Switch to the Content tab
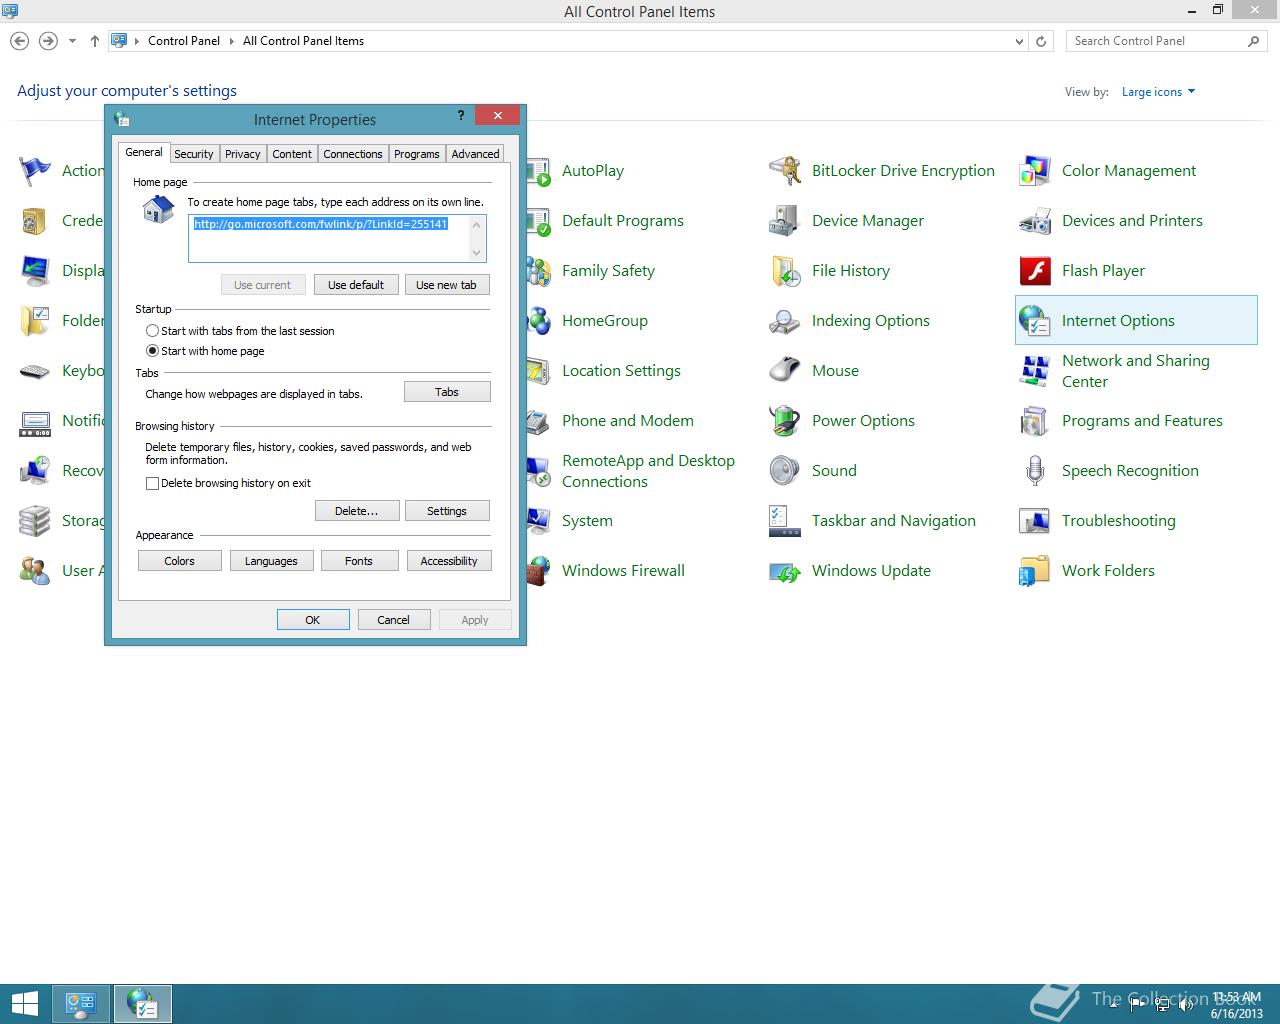This screenshot has height=1024, width=1280. coord(292,154)
